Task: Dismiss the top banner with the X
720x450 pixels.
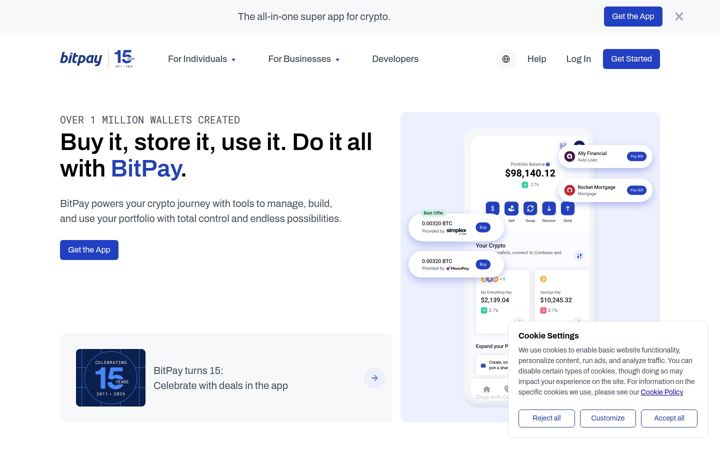Action: coord(679,17)
